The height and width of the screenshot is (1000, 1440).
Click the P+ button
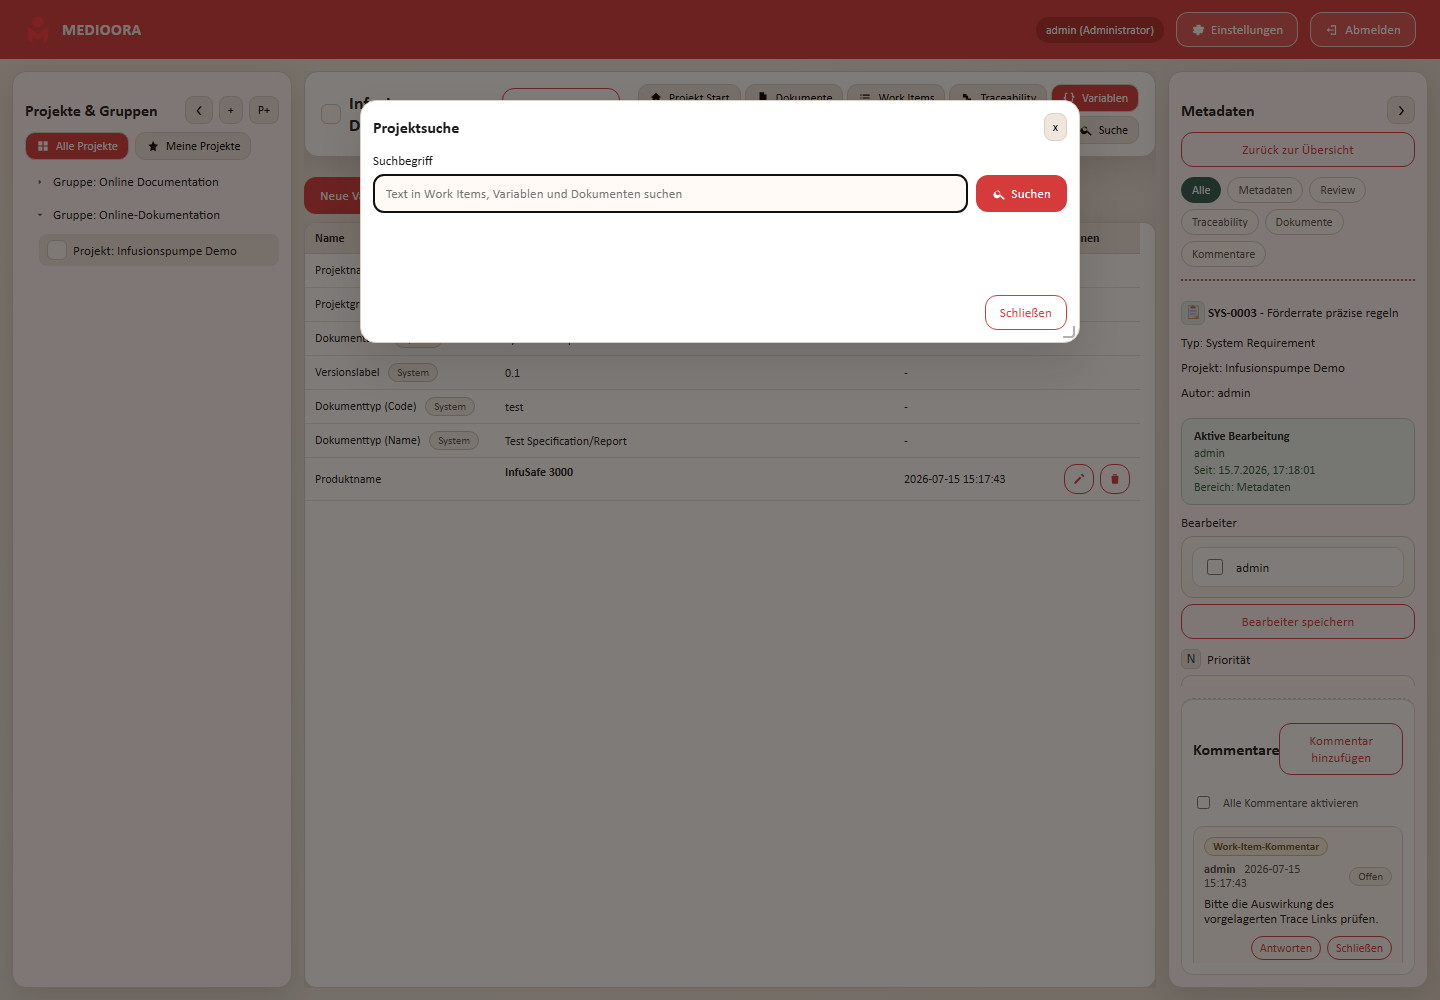(x=264, y=111)
